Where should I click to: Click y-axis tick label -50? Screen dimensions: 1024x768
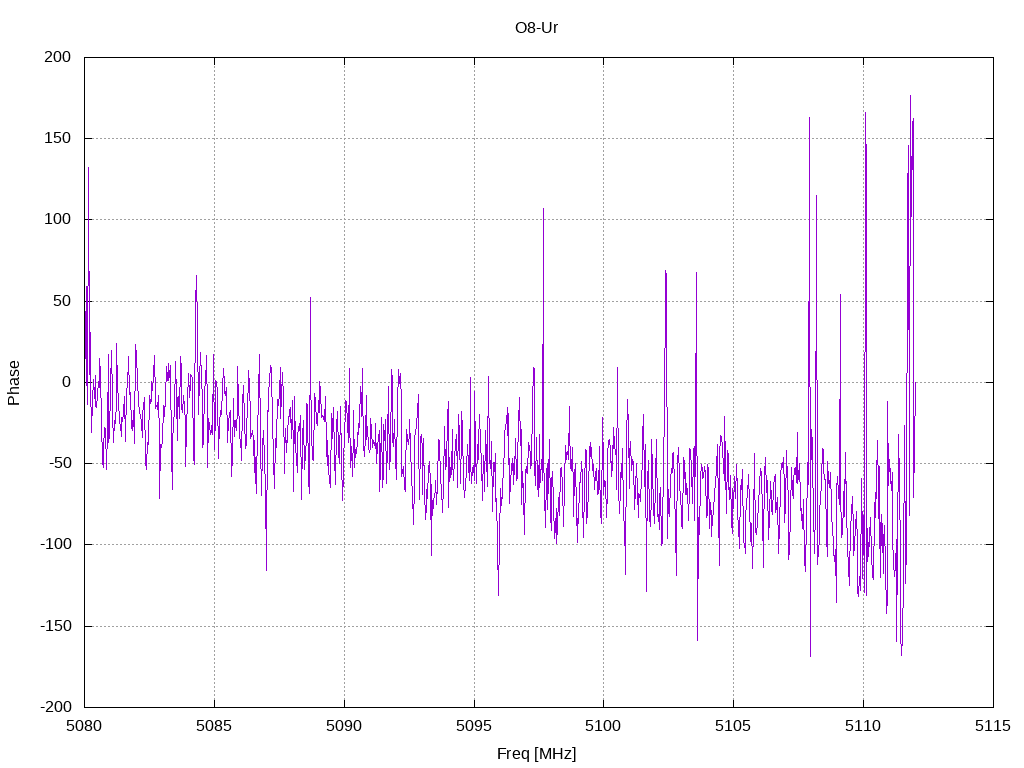point(59,463)
